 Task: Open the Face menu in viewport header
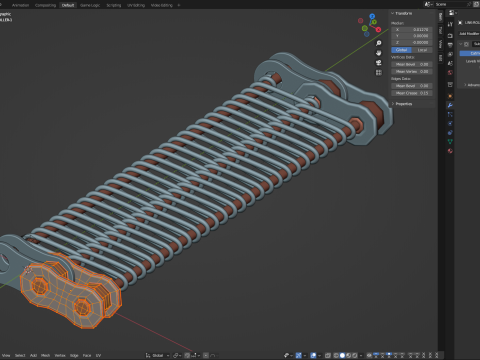(87, 355)
